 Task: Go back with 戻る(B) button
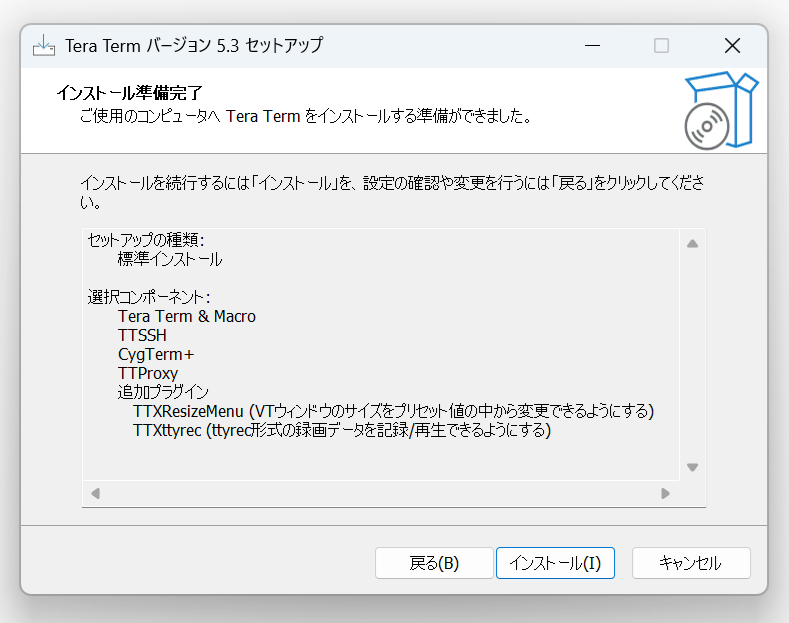[434, 563]
